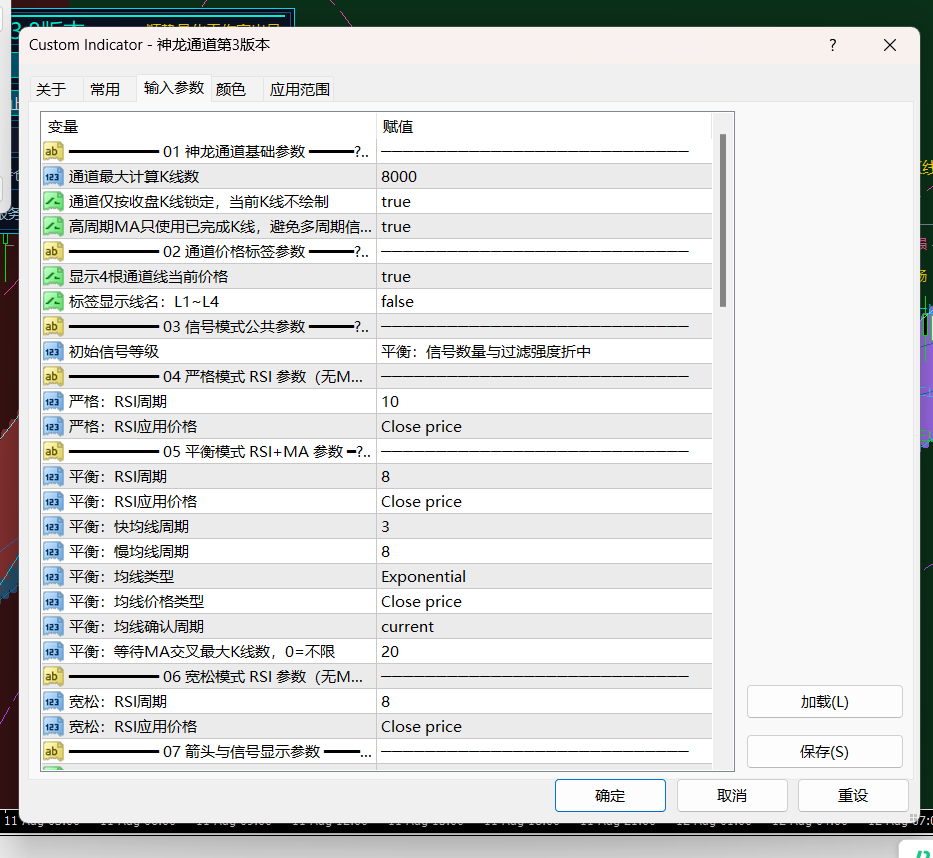
Task: Edit 平衡：慢均线周期 value 8
Action: [x=544, y=552]
